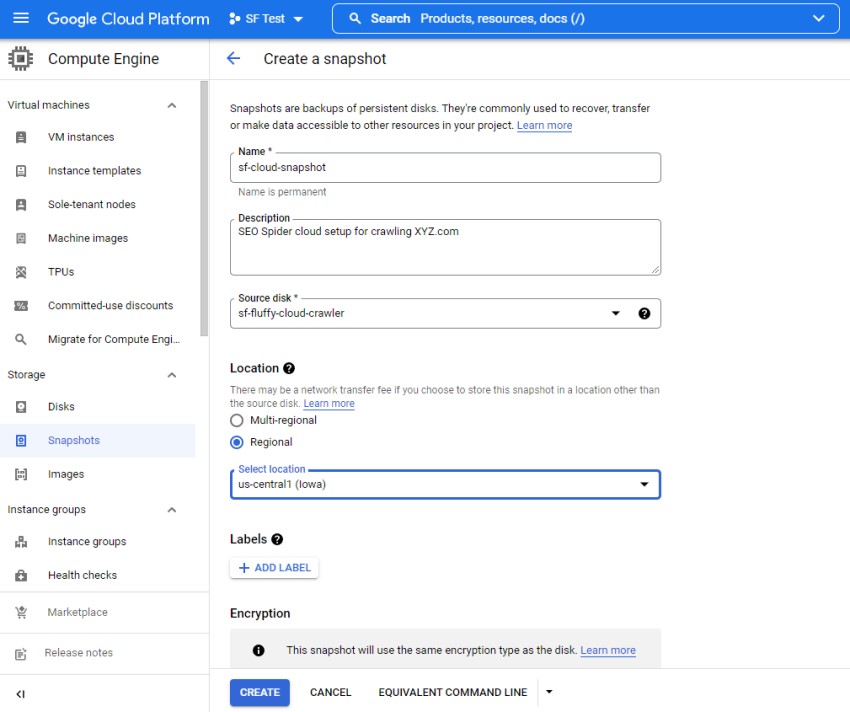850x712 pixels.
Task: Click the blue CREATE button
Action: pyautogui.click(x=259, y=692)
